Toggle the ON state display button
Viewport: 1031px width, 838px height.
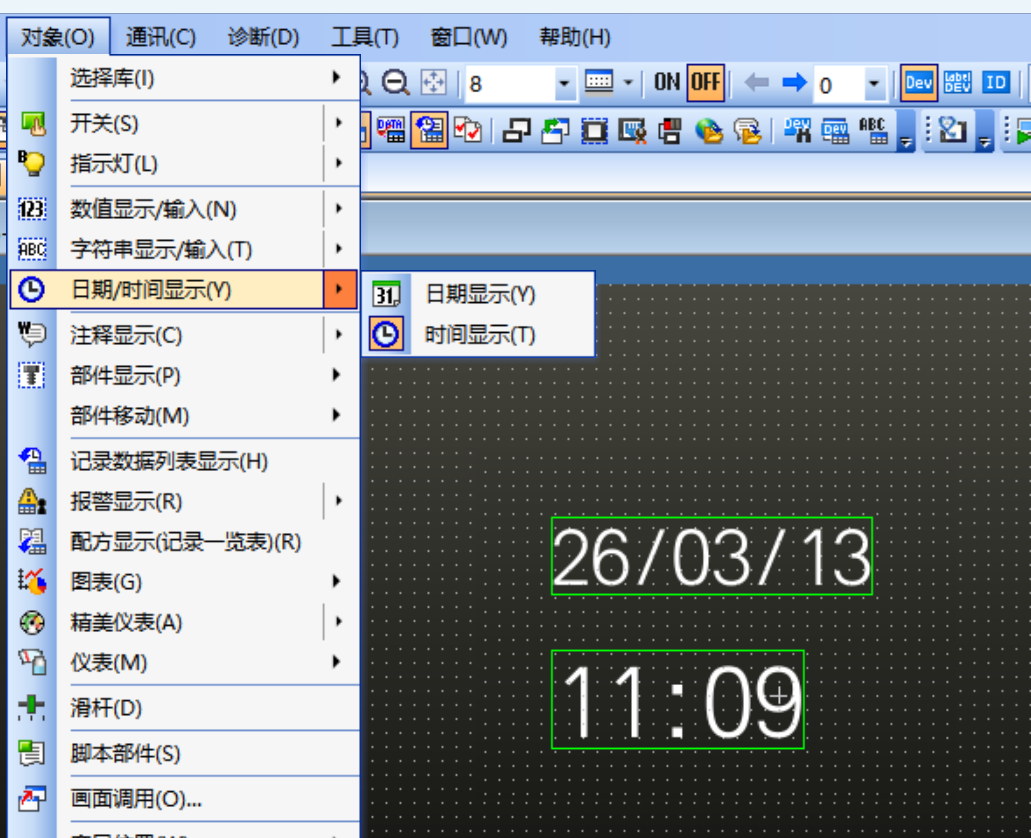pos(667,83)
